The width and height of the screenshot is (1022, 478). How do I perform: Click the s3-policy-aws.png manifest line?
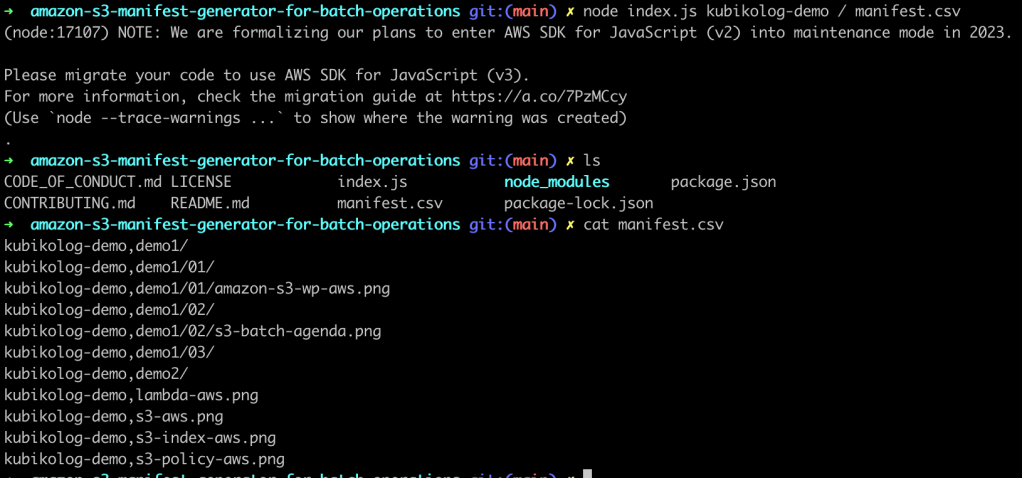(144, 459)
